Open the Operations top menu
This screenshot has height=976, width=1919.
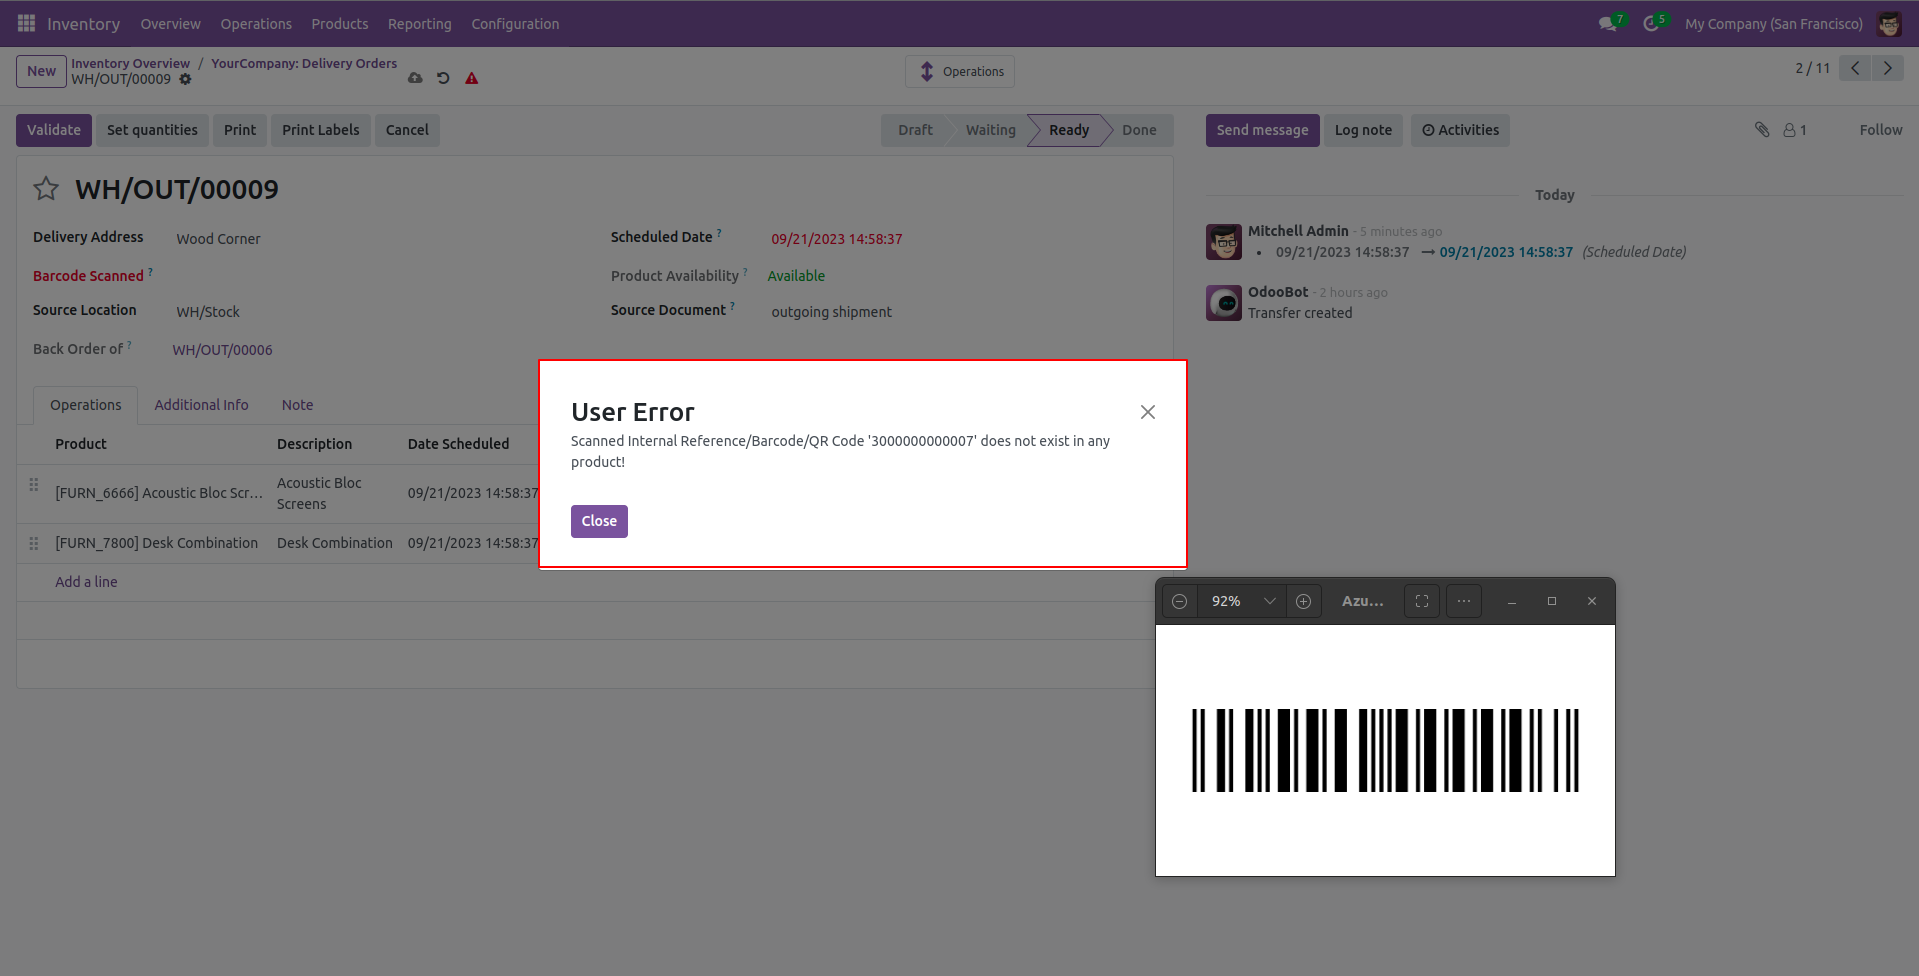[x=256, y=23]
